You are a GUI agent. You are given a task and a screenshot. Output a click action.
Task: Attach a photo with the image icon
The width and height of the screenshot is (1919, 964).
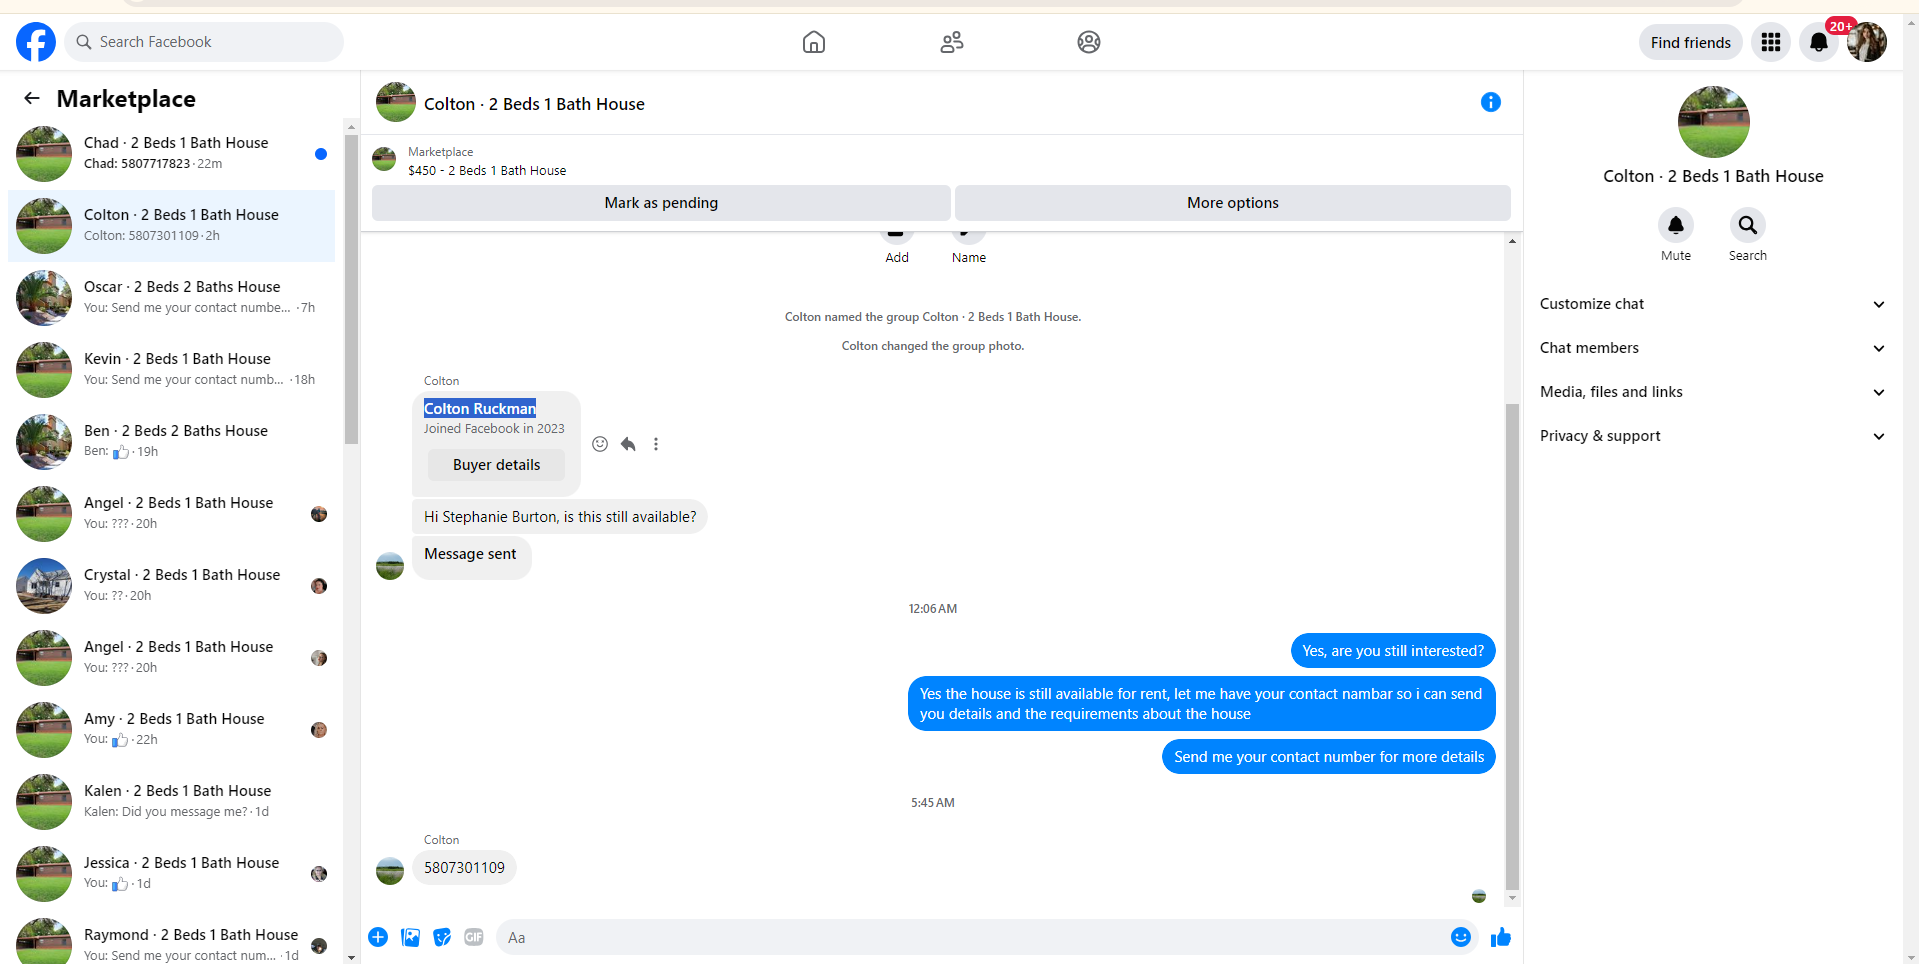click(410, 937)
